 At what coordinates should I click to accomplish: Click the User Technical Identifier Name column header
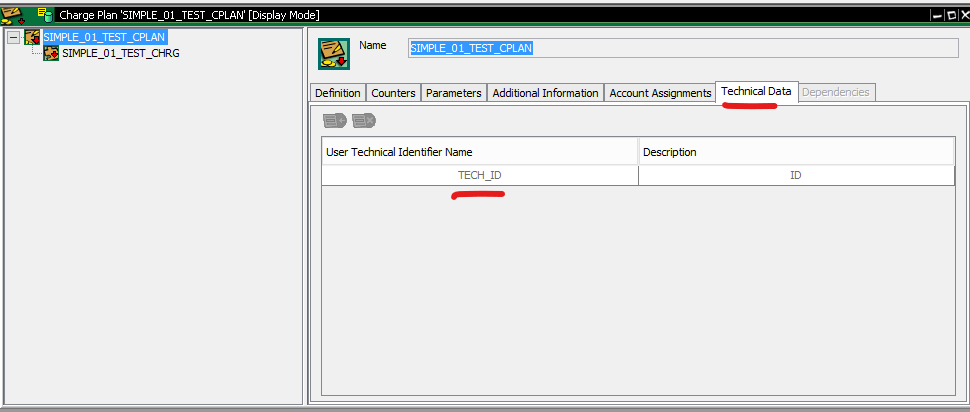(x=479, y=152)
